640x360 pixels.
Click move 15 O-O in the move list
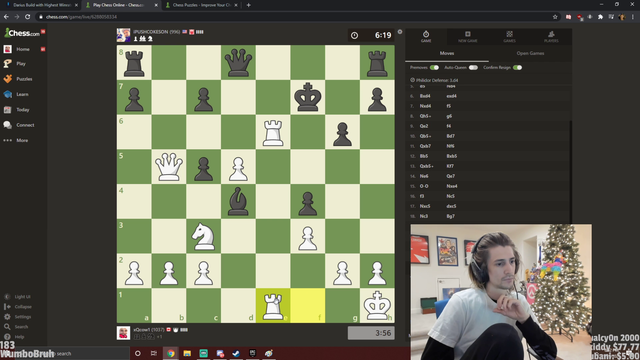424,186
